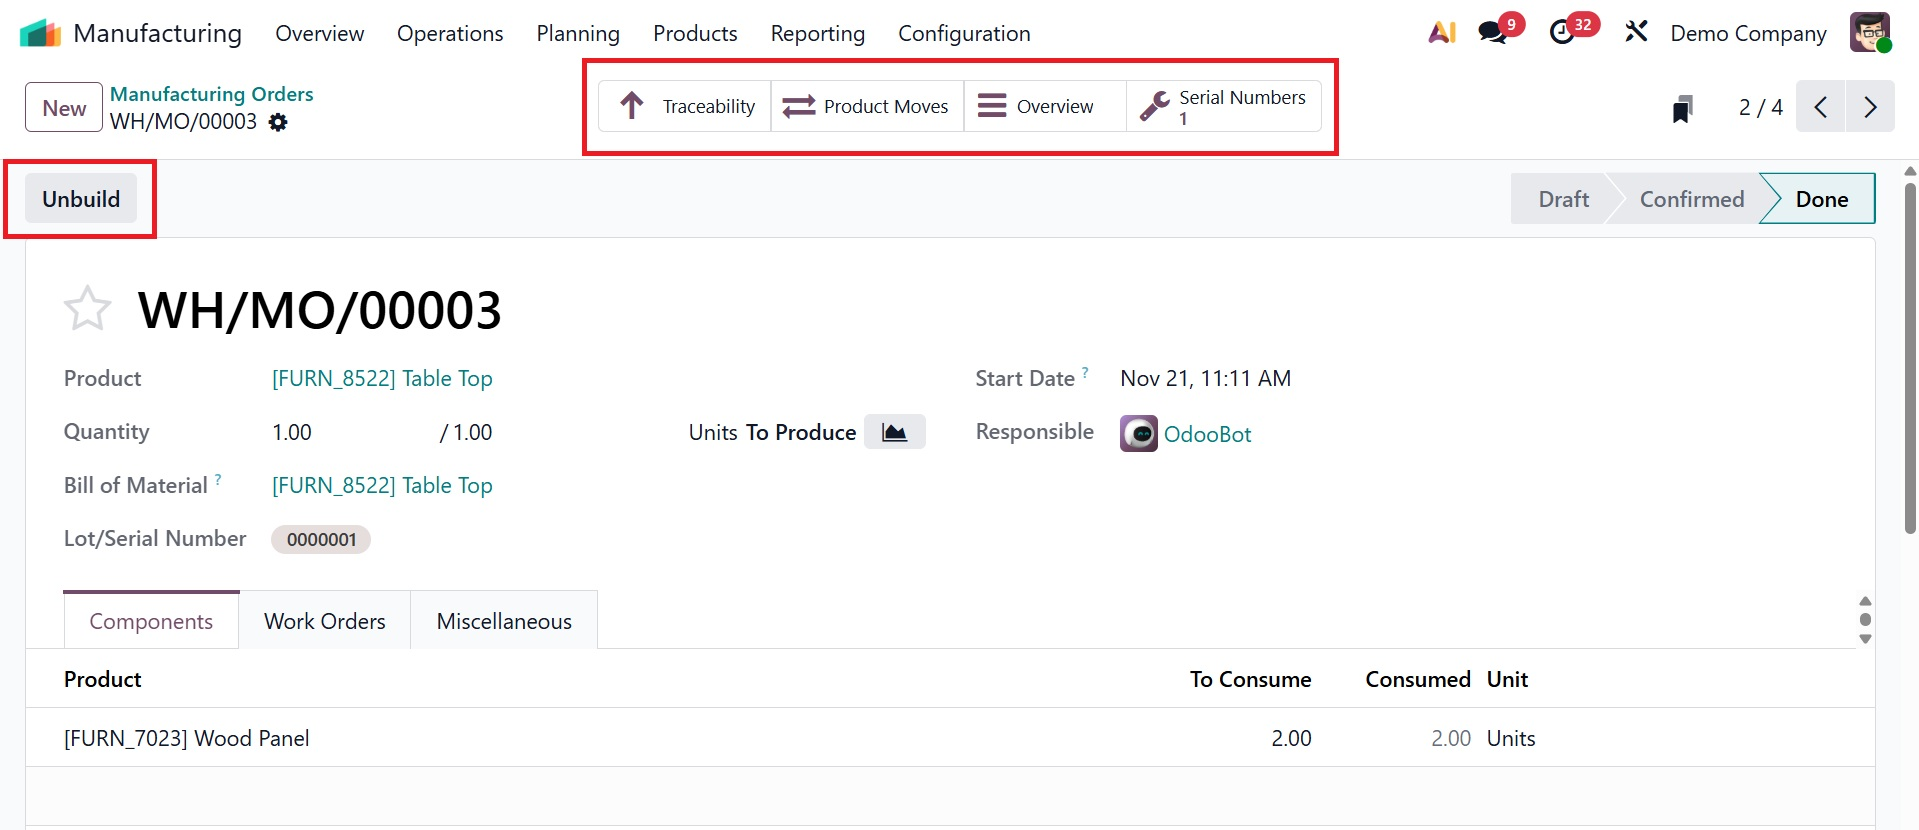Toggle the favorite star for WH/MO/00003

(x=87, y=309)
